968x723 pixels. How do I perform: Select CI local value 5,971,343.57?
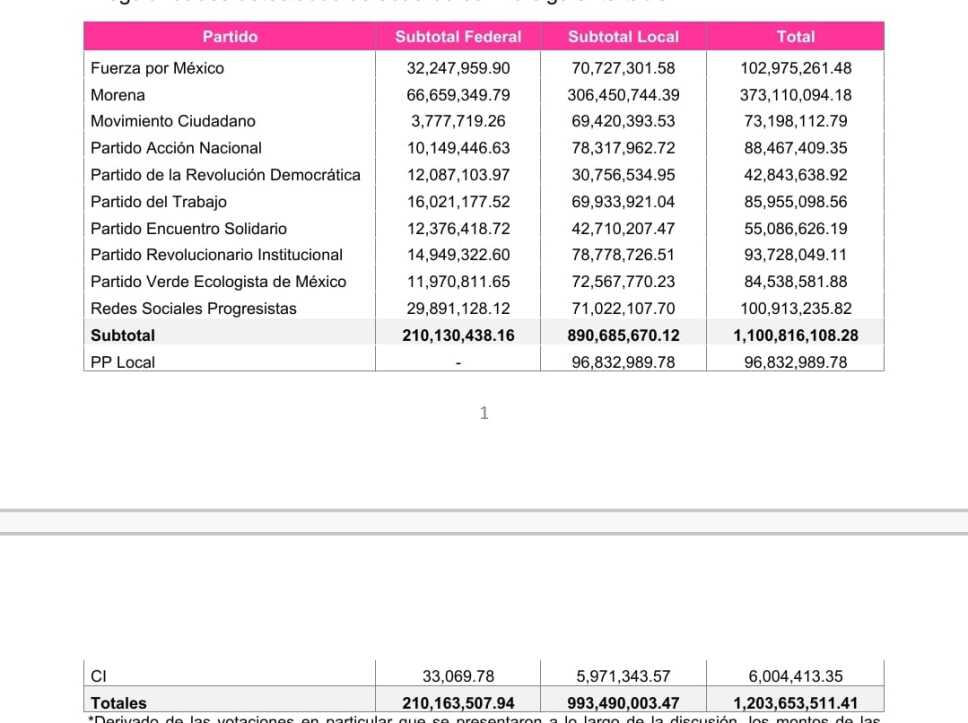[624, 676]
